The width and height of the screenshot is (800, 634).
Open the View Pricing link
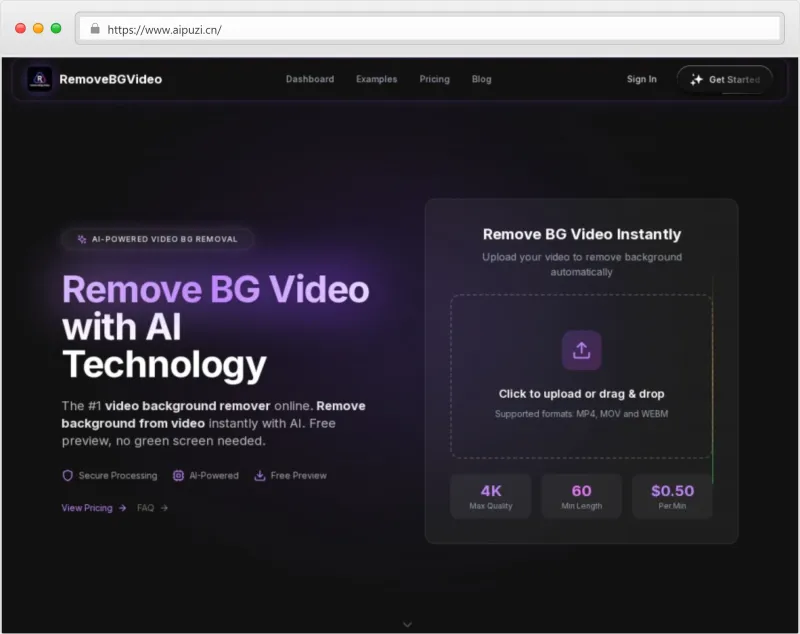(87, 507)
